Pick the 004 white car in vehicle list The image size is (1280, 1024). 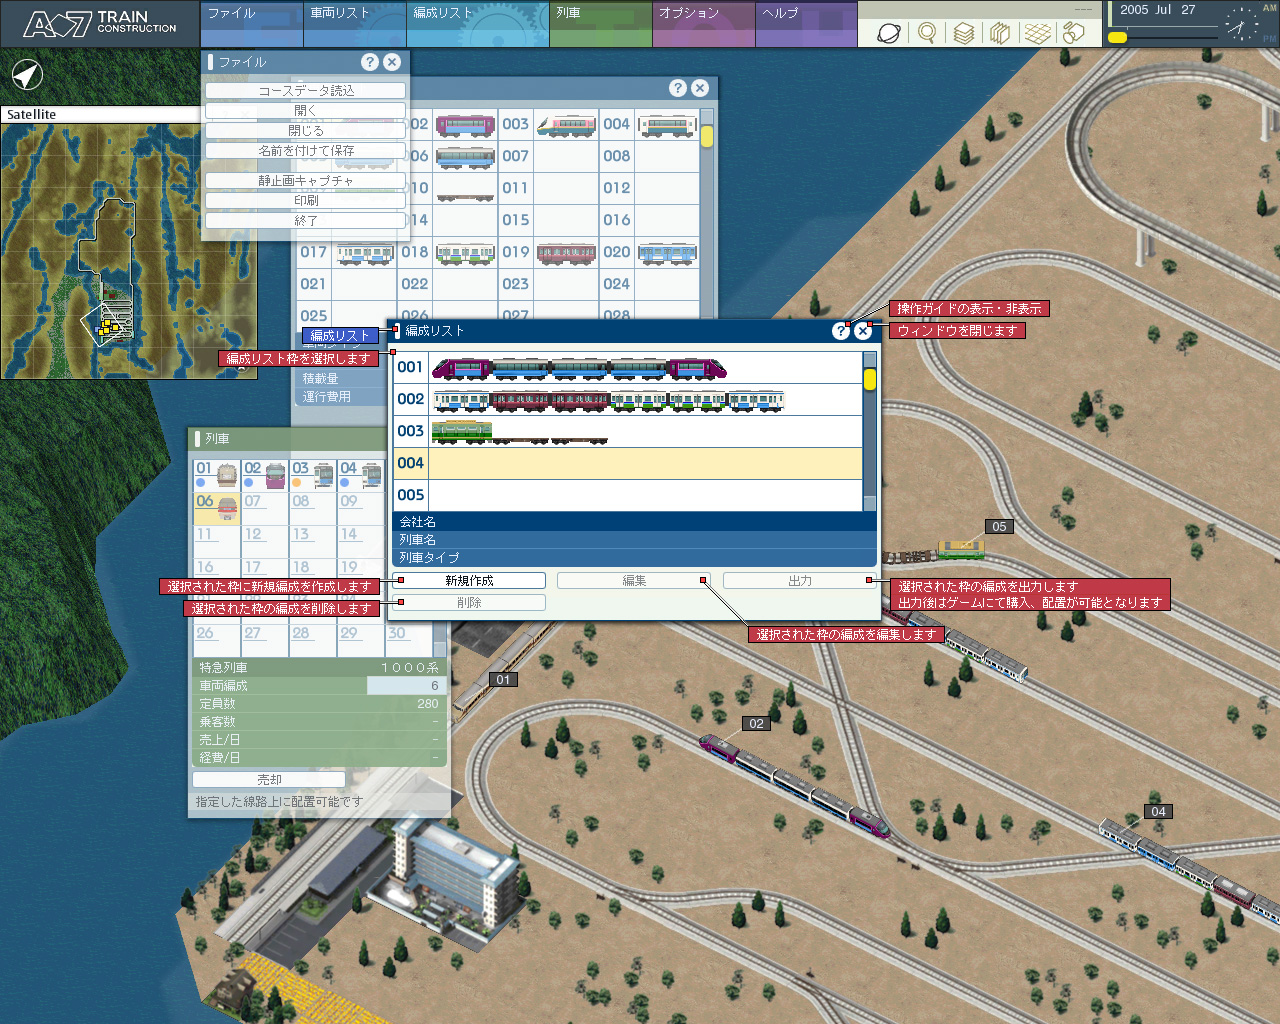(667, 126)
